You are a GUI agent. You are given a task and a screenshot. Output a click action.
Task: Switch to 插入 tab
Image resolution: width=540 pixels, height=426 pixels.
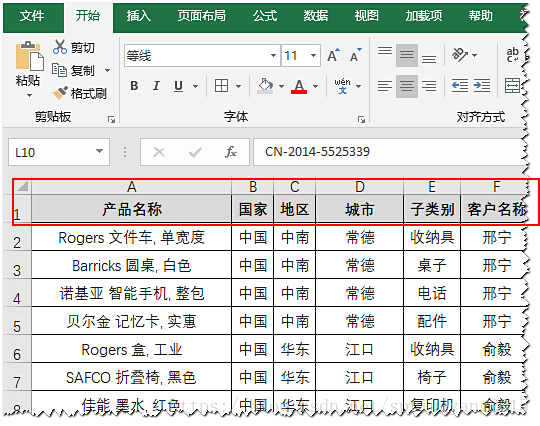[x=138, y=16]
